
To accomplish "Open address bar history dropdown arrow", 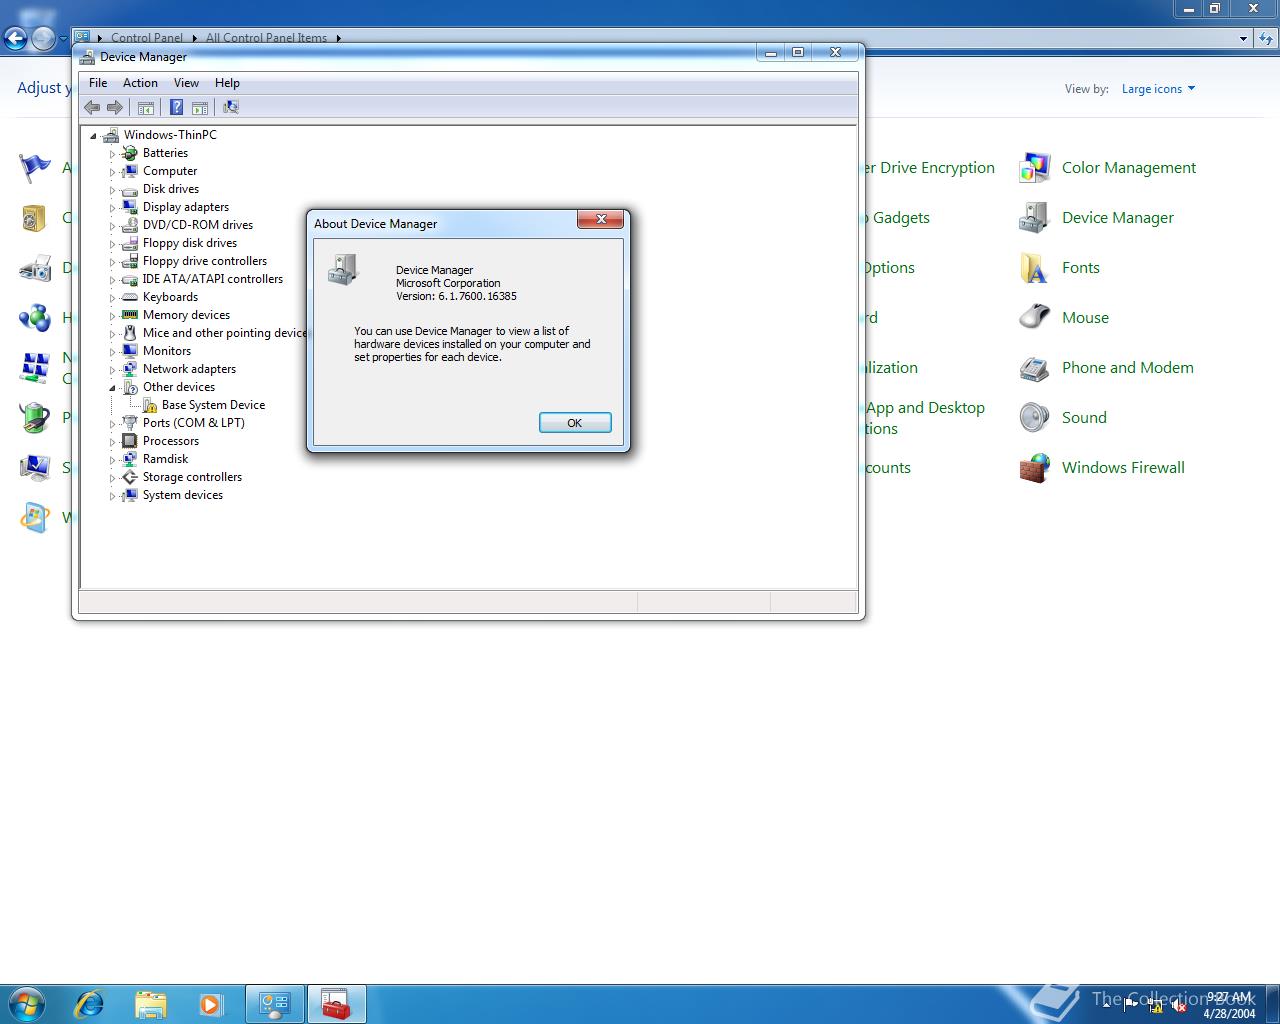I will [1243, 38].
